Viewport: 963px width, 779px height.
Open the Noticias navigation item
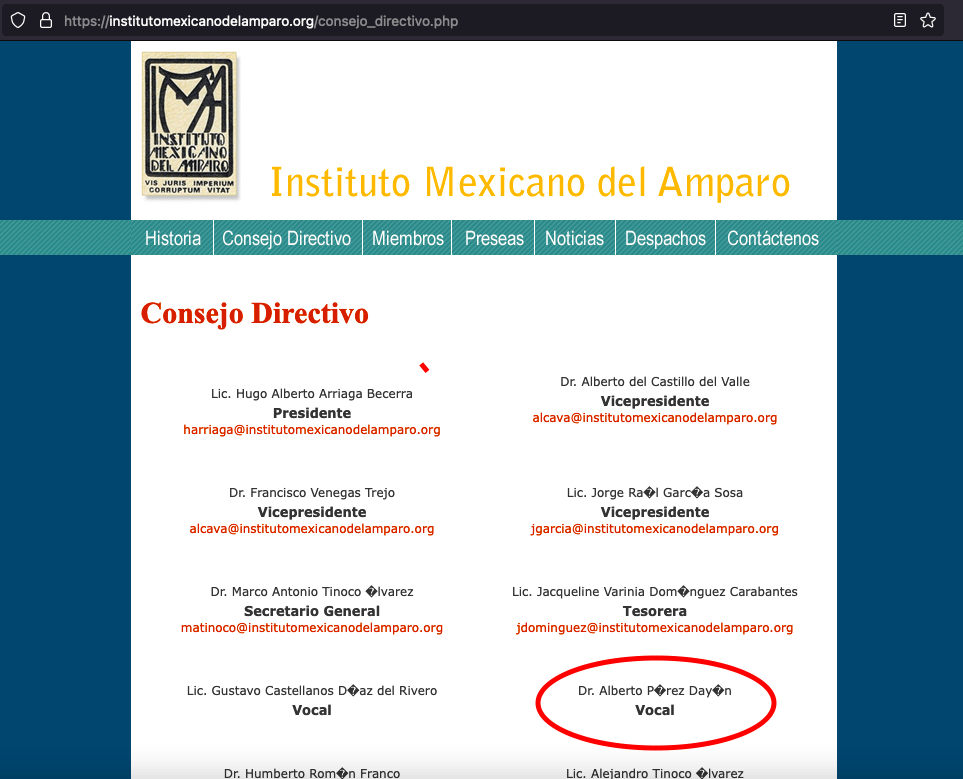point(574,238)
